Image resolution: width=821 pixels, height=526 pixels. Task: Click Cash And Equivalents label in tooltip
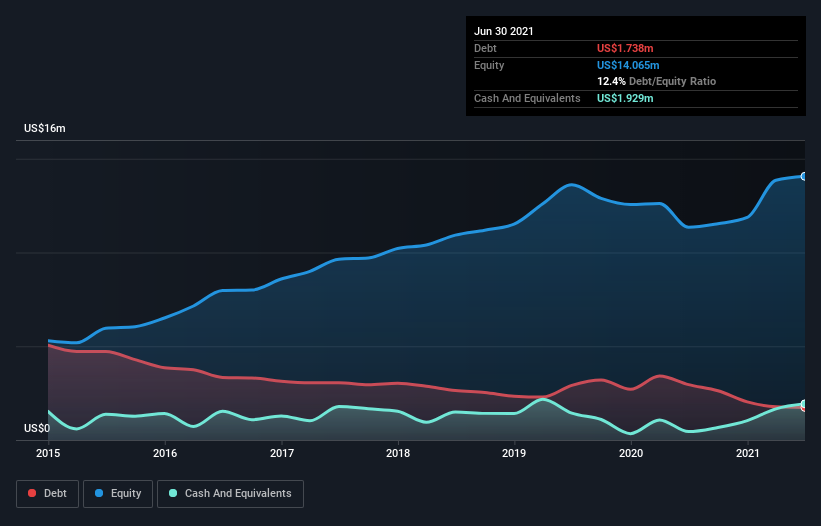point(527,98)
